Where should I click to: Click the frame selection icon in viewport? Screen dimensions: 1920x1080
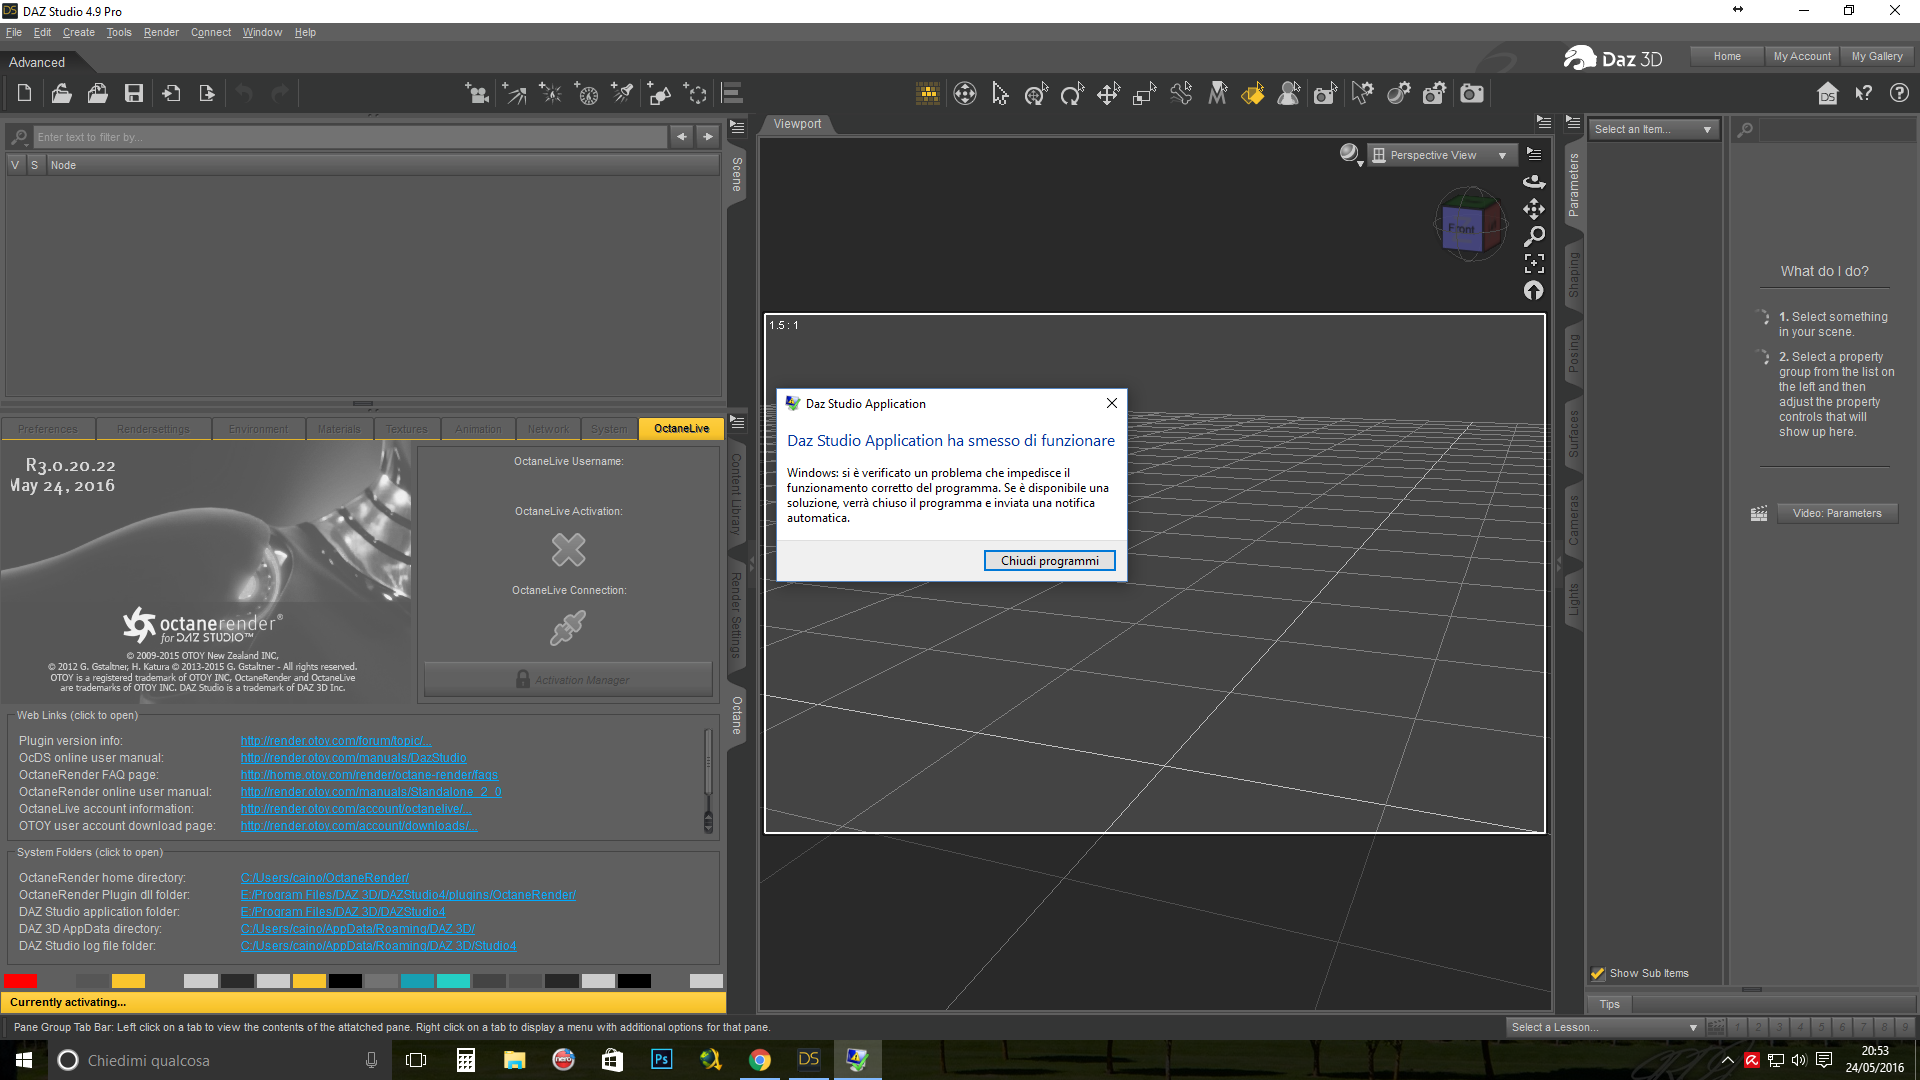1534,264
